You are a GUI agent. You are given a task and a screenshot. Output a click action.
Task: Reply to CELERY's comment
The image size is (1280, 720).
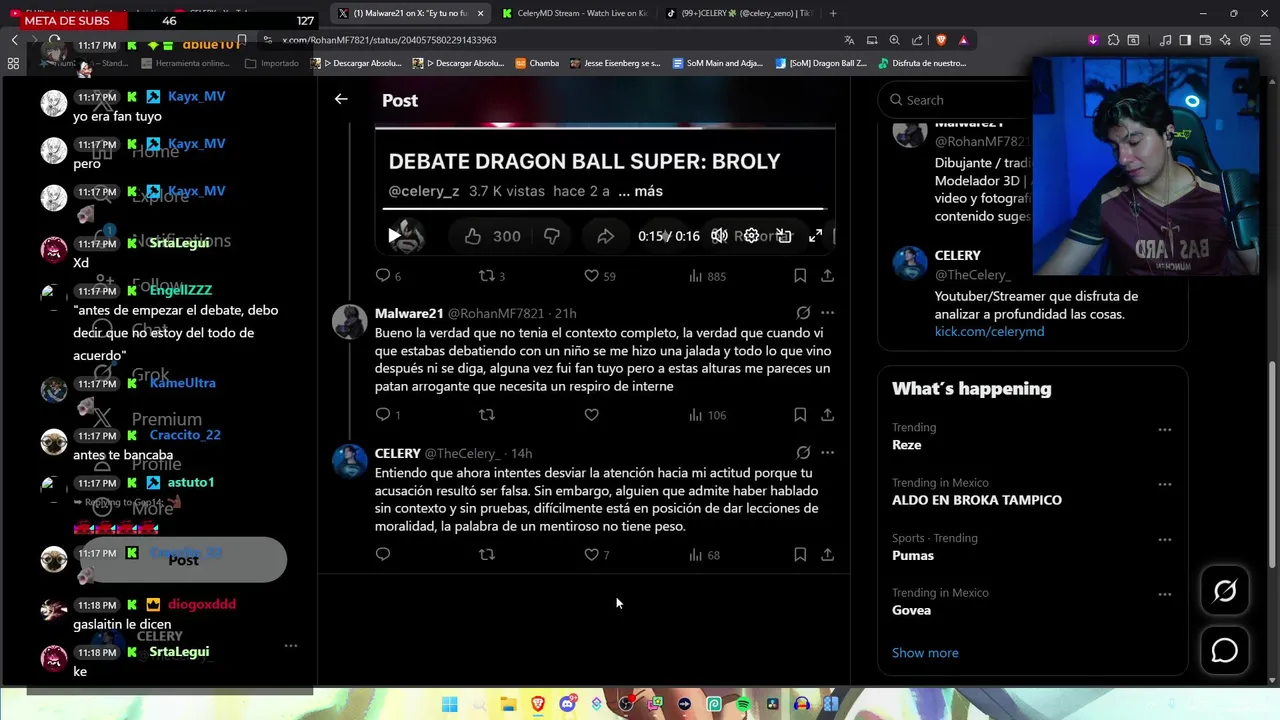point(383,554)
